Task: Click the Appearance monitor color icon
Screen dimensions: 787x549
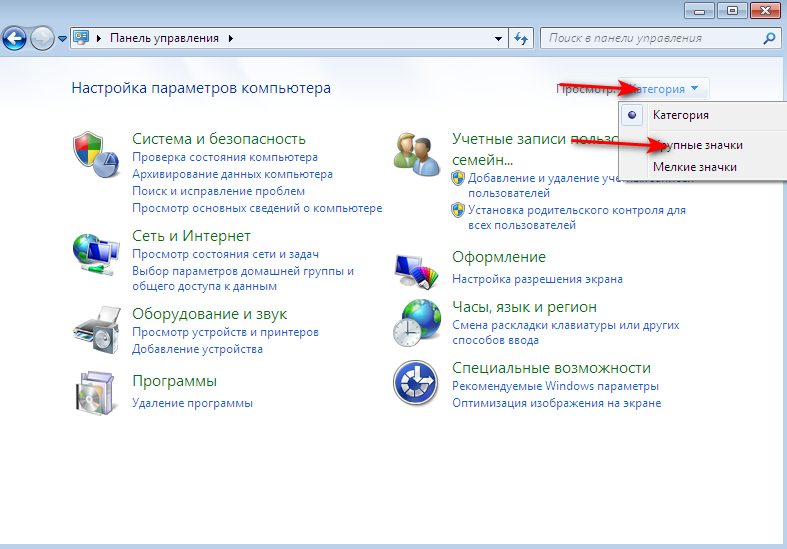Action: point(416,271)
